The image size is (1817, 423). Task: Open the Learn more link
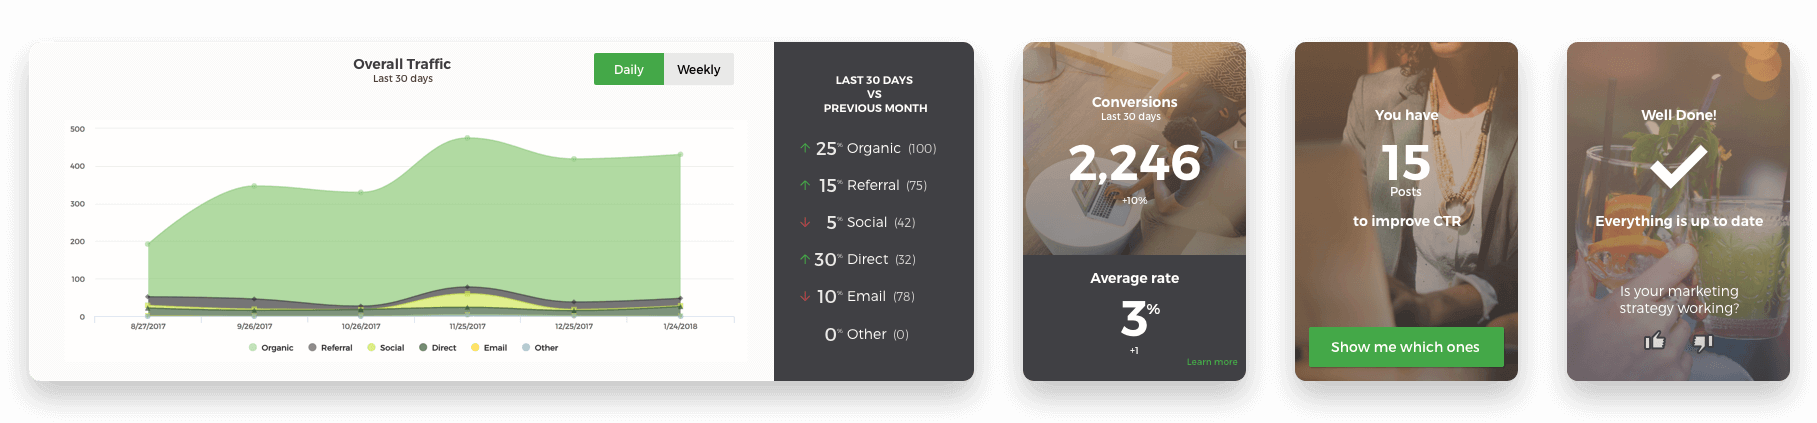pyautogui.click(x=1211, y=362)
